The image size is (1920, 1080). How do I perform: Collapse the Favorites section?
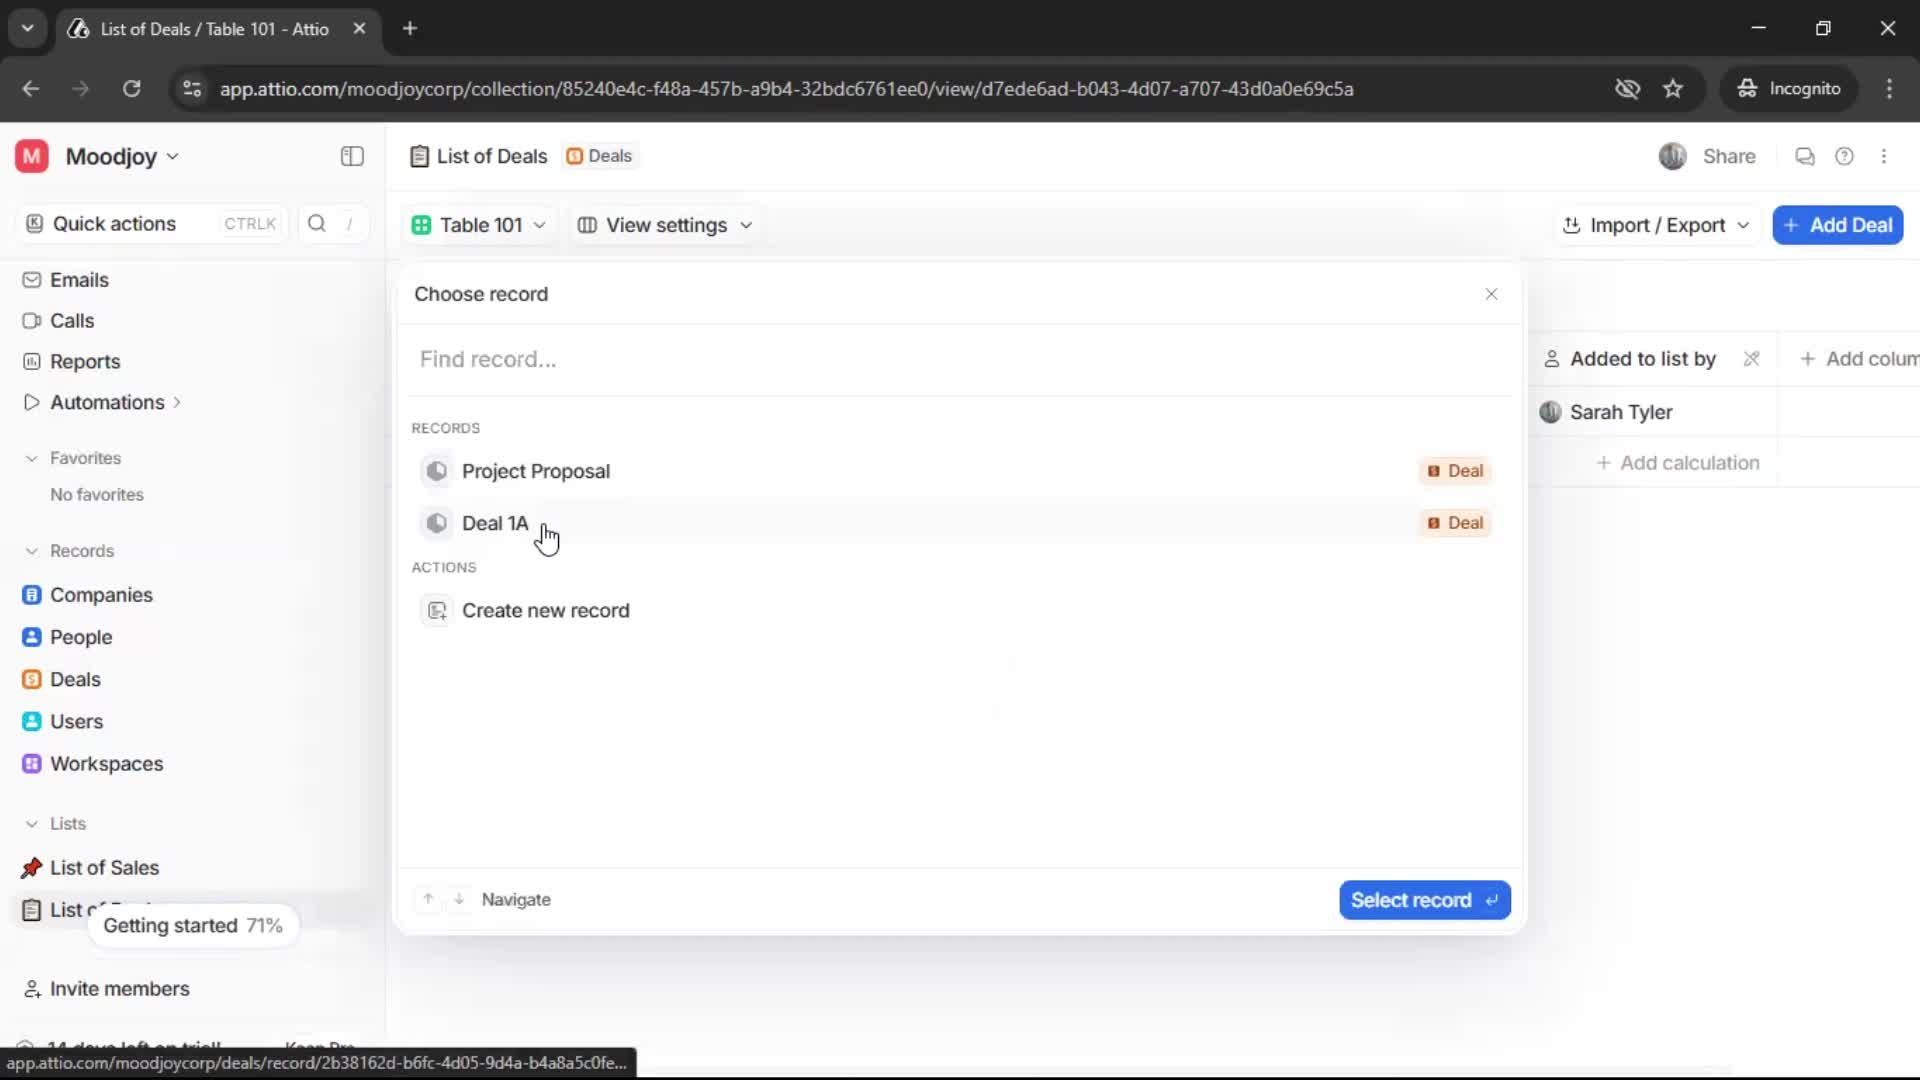coord(31,458)
